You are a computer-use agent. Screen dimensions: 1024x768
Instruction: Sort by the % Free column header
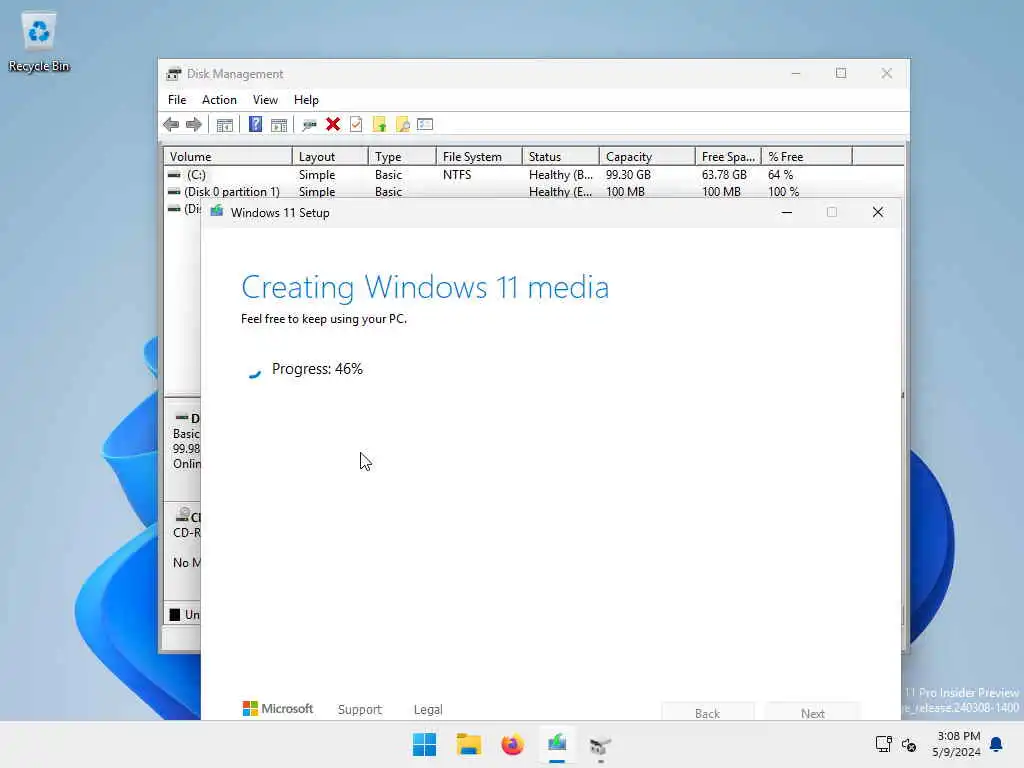[x=807, y=157]
